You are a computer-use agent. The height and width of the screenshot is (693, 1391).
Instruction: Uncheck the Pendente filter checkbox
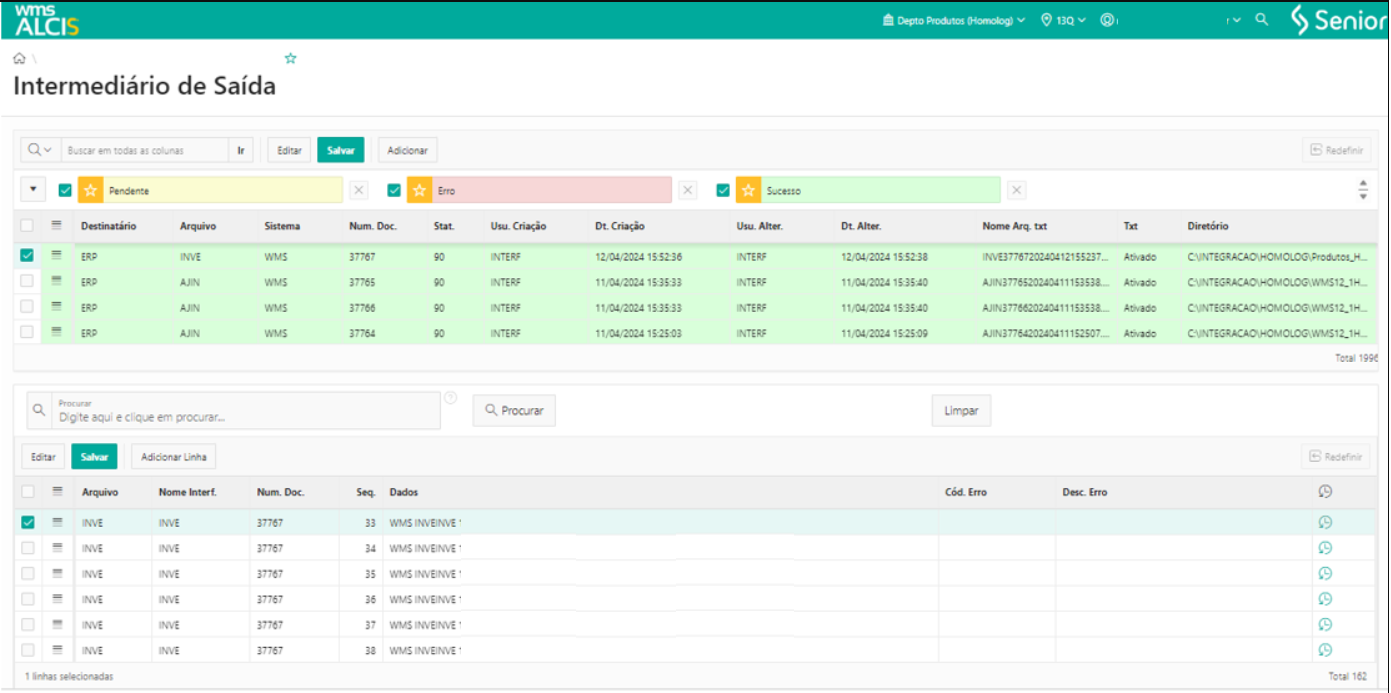[65, 190]
